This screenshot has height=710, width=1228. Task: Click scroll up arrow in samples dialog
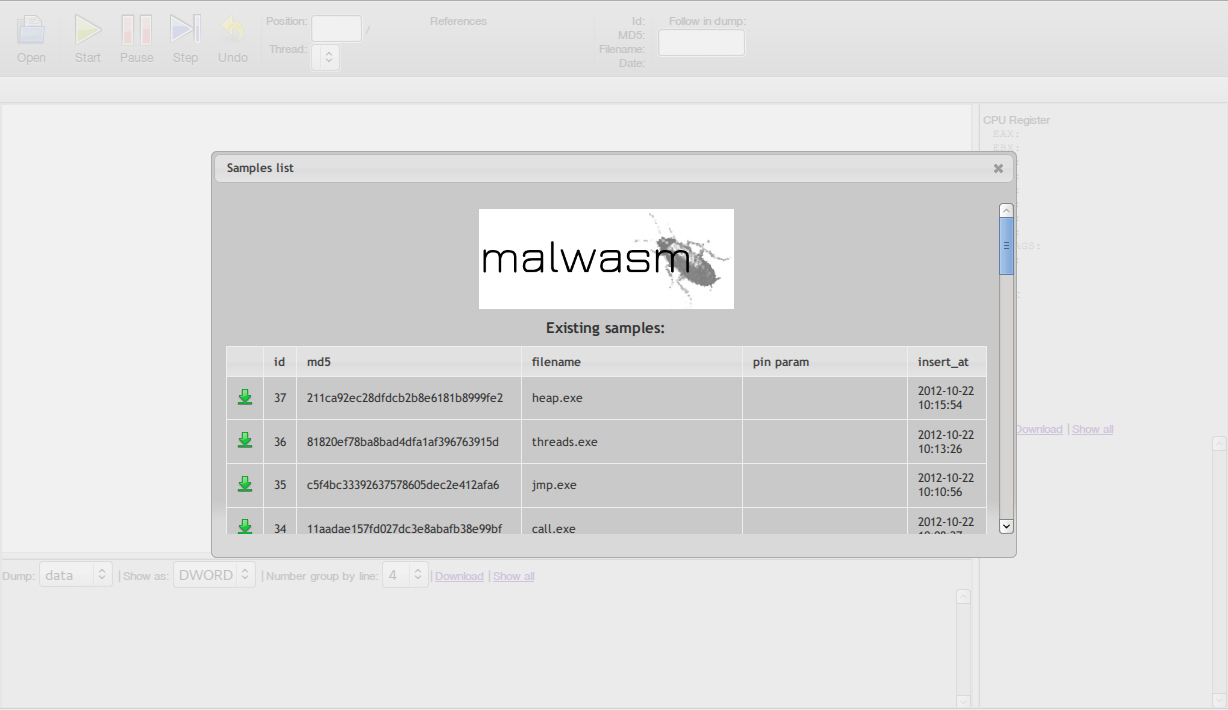[1006, 211]
